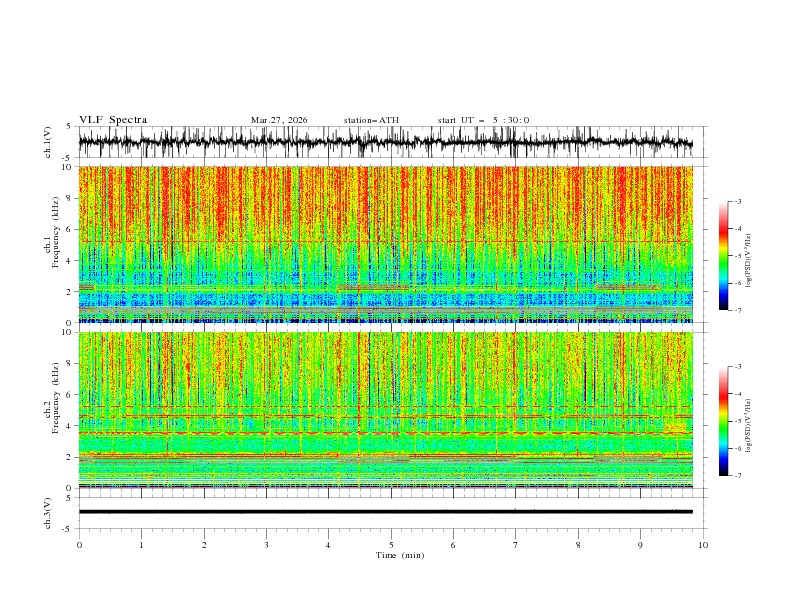Click the ch.1 color scale bar
Screen dimensions: 792x612
pyautogui.click(x=724, y=256)
